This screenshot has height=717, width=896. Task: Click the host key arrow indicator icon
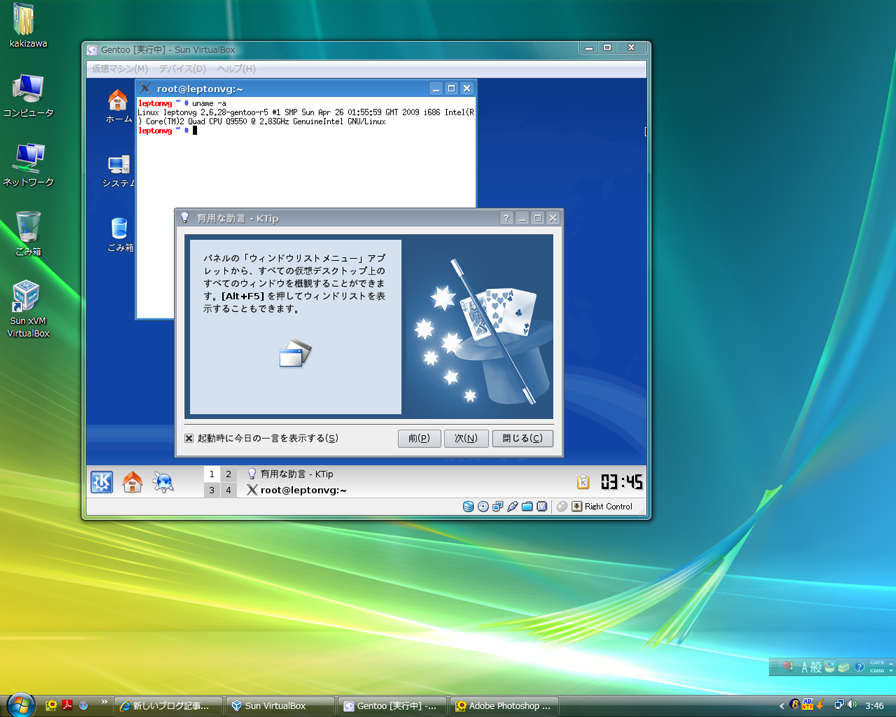point(577,506)
